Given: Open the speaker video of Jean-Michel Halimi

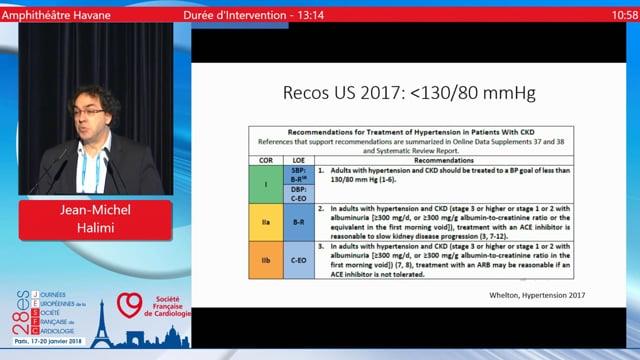Looking at the screenshot, I should (x=96, y=109).
